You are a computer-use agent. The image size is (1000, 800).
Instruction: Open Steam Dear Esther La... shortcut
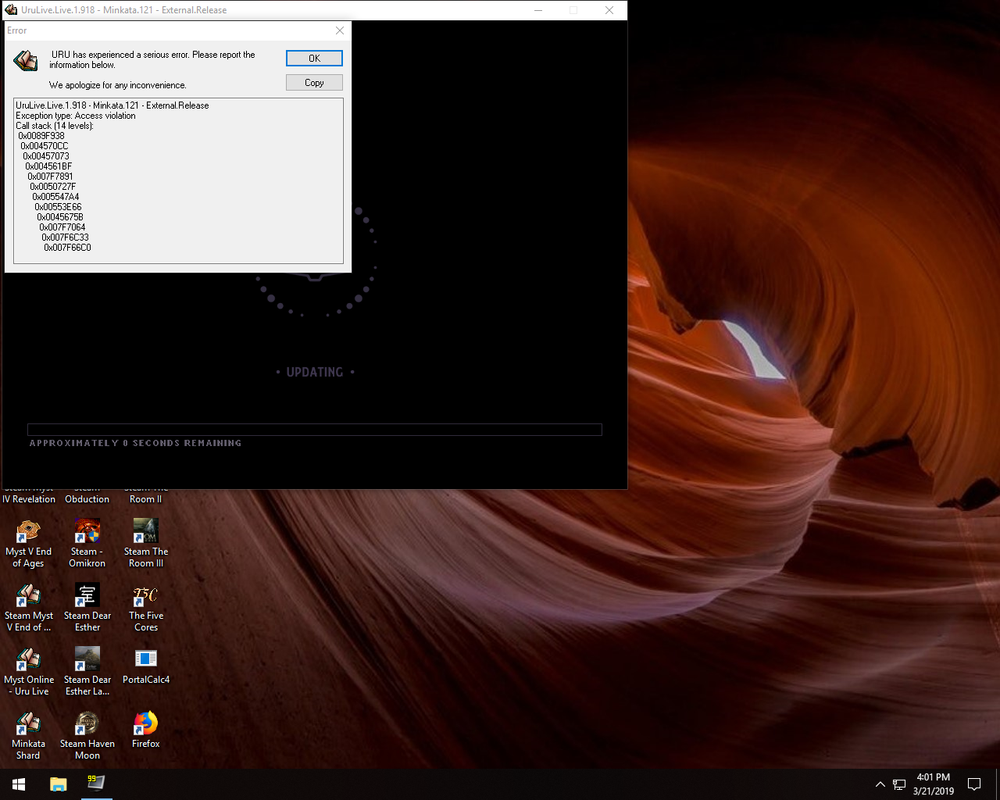tap(87, 671)
